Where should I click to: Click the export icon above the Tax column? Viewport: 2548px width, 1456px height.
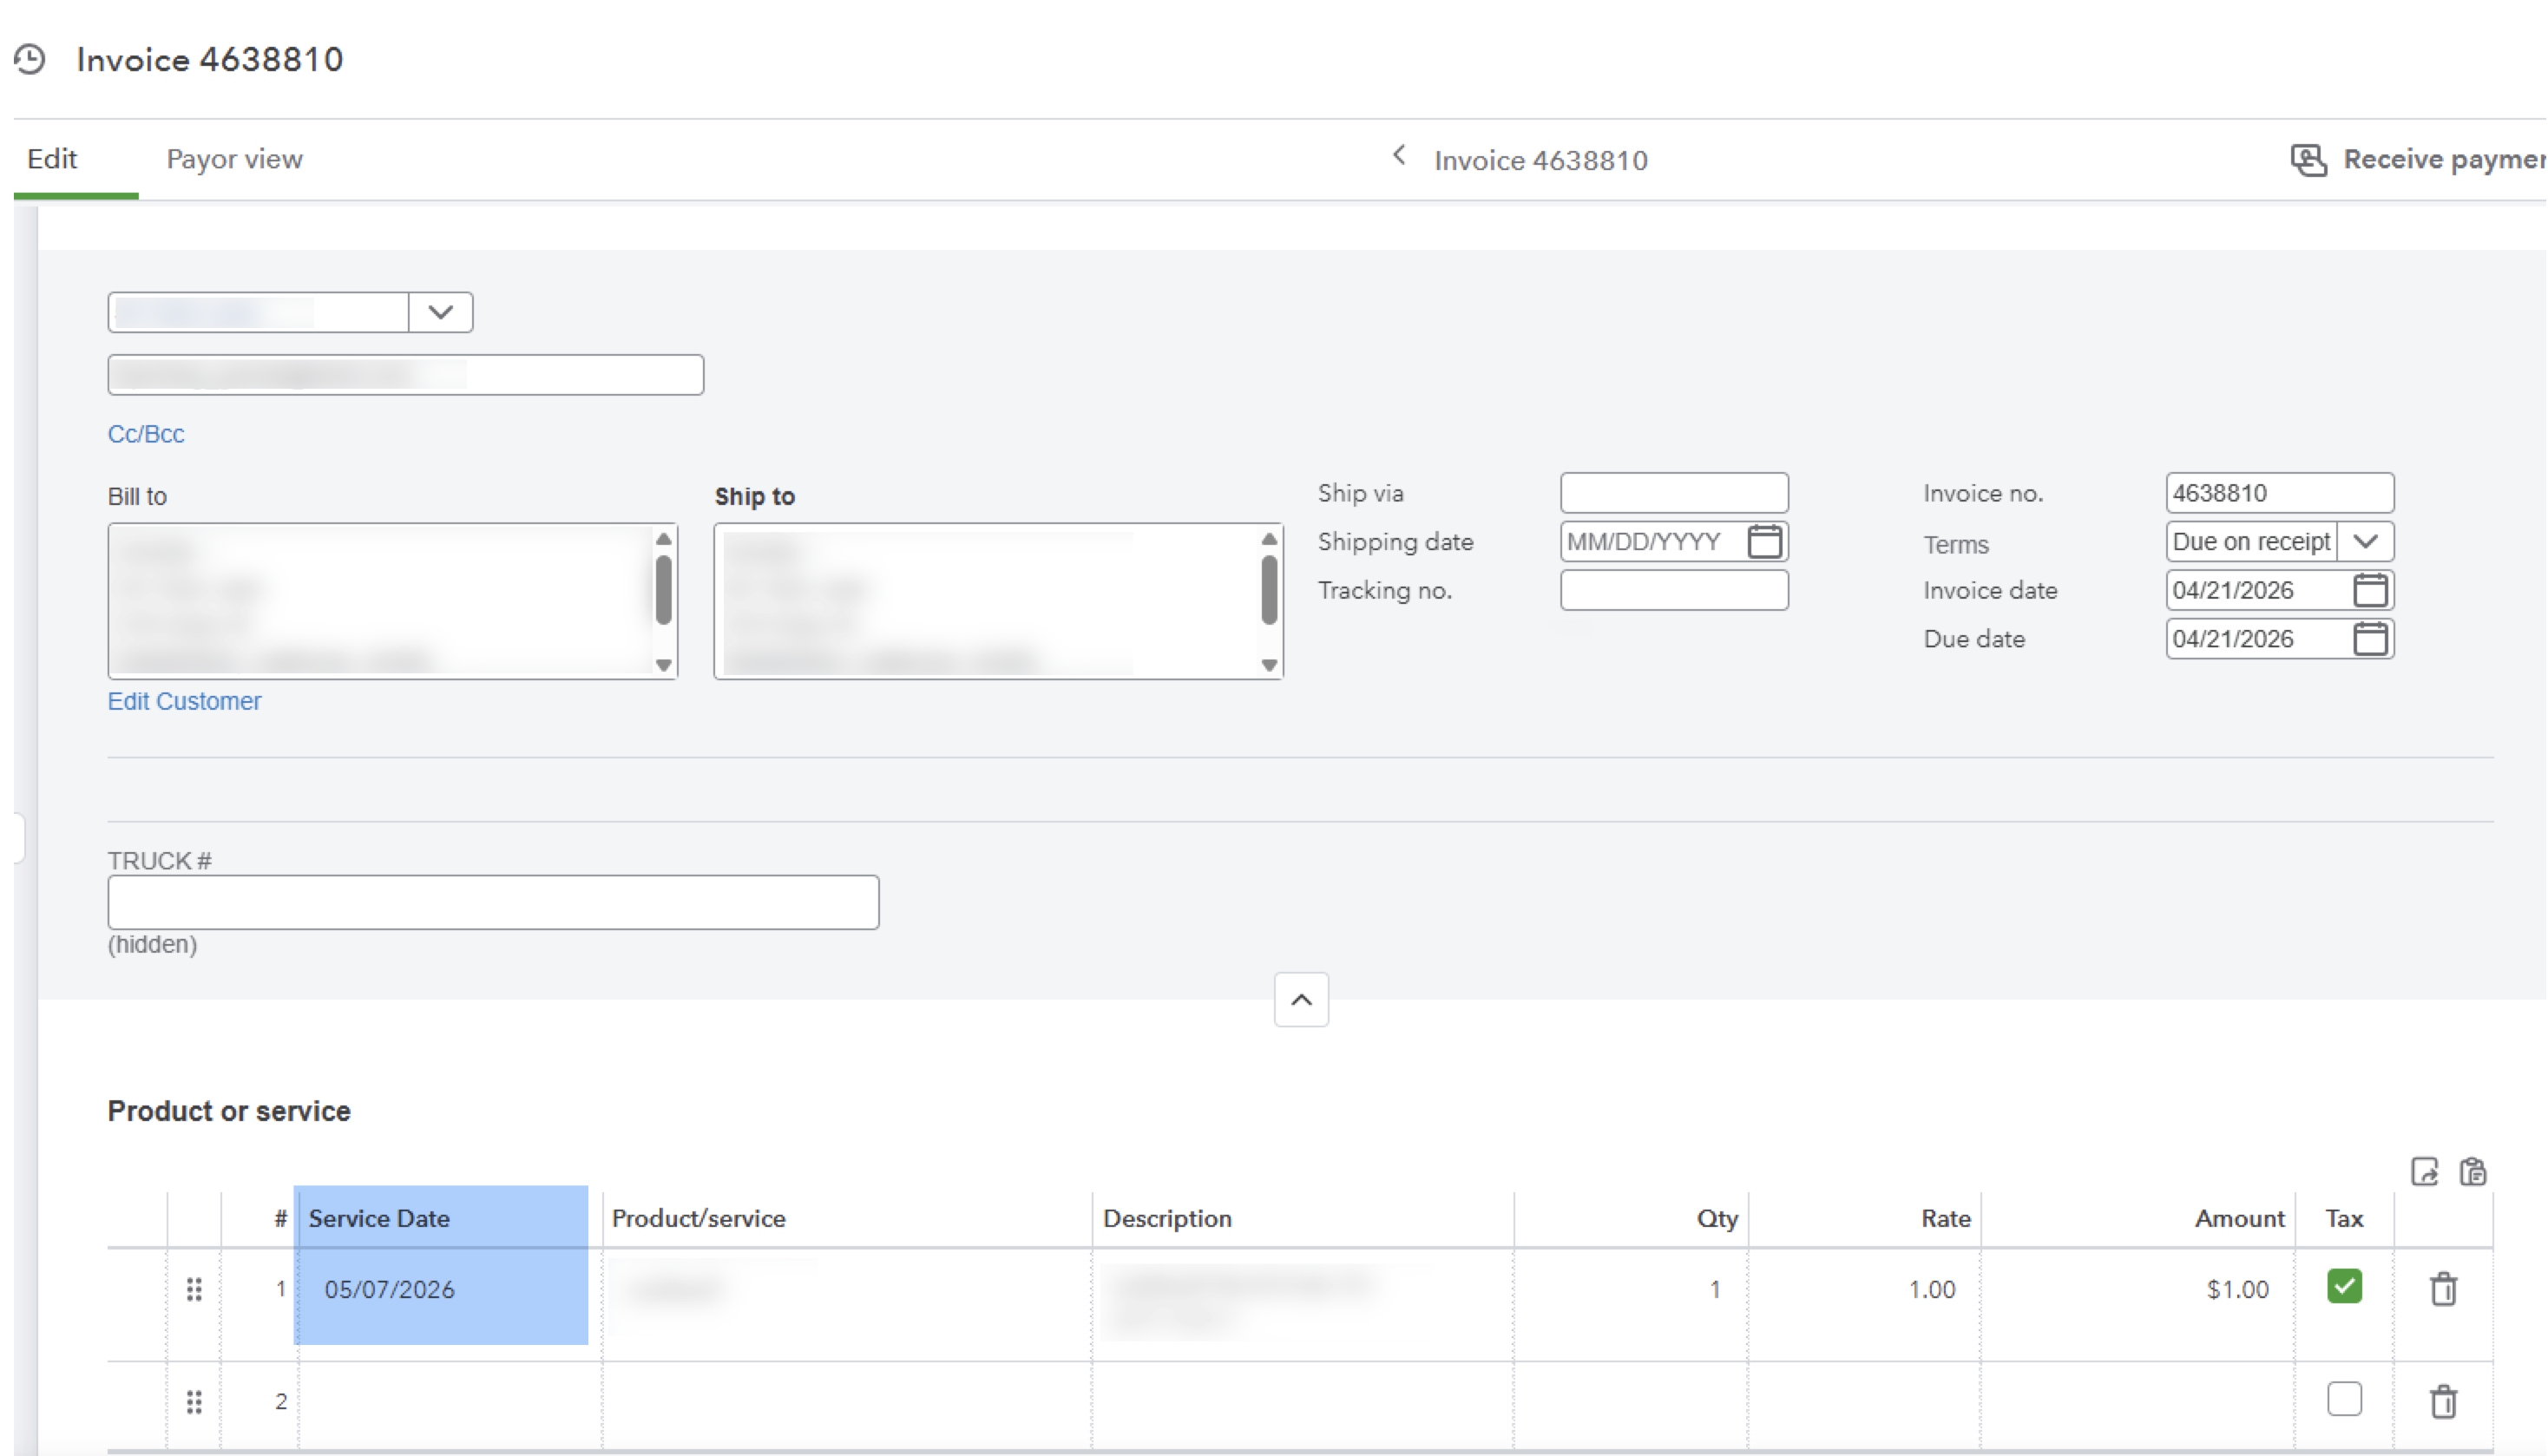click(2424, 1171)
